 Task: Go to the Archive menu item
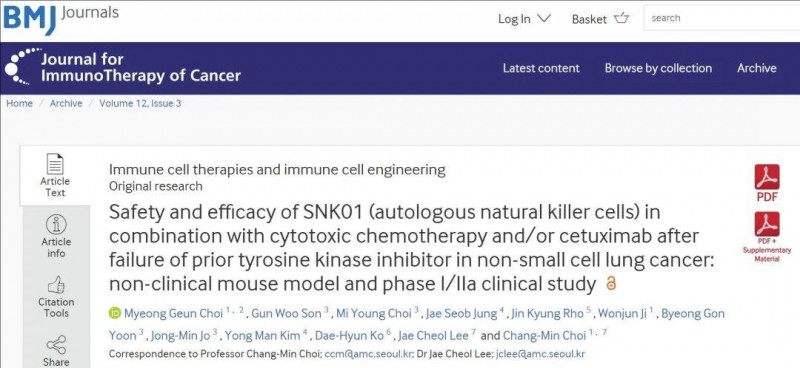(757, 68)
